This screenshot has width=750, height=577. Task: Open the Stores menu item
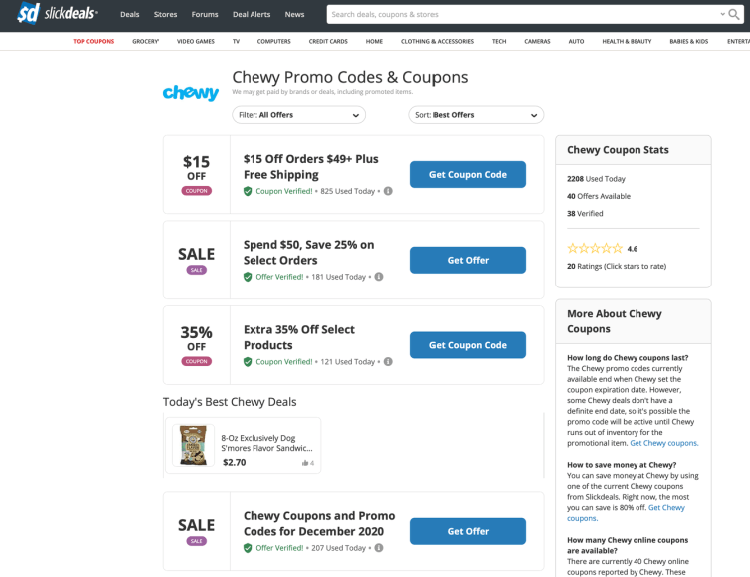click(x=165, y=15)
